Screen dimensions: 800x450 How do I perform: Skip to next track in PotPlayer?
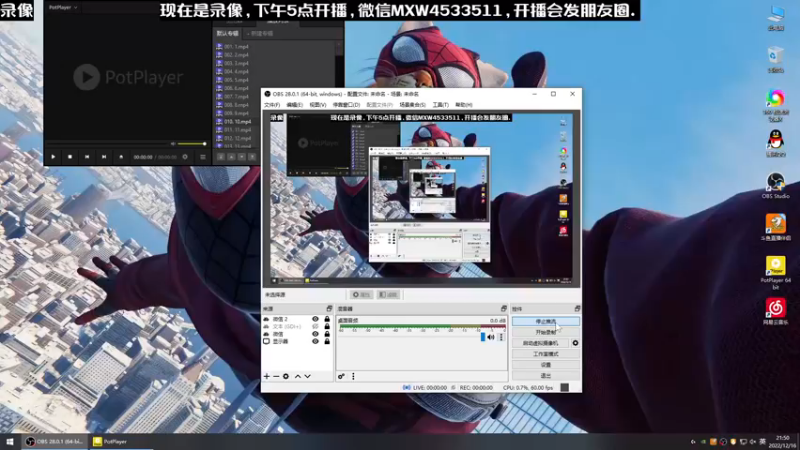click(104, 157)
